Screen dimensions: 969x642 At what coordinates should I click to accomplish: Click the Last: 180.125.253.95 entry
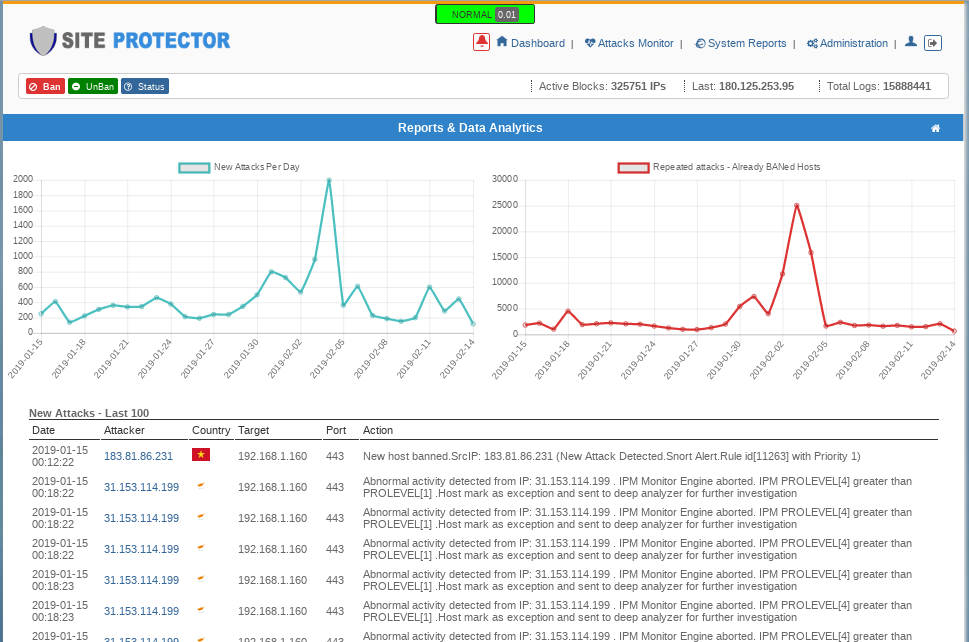point(743,87)
